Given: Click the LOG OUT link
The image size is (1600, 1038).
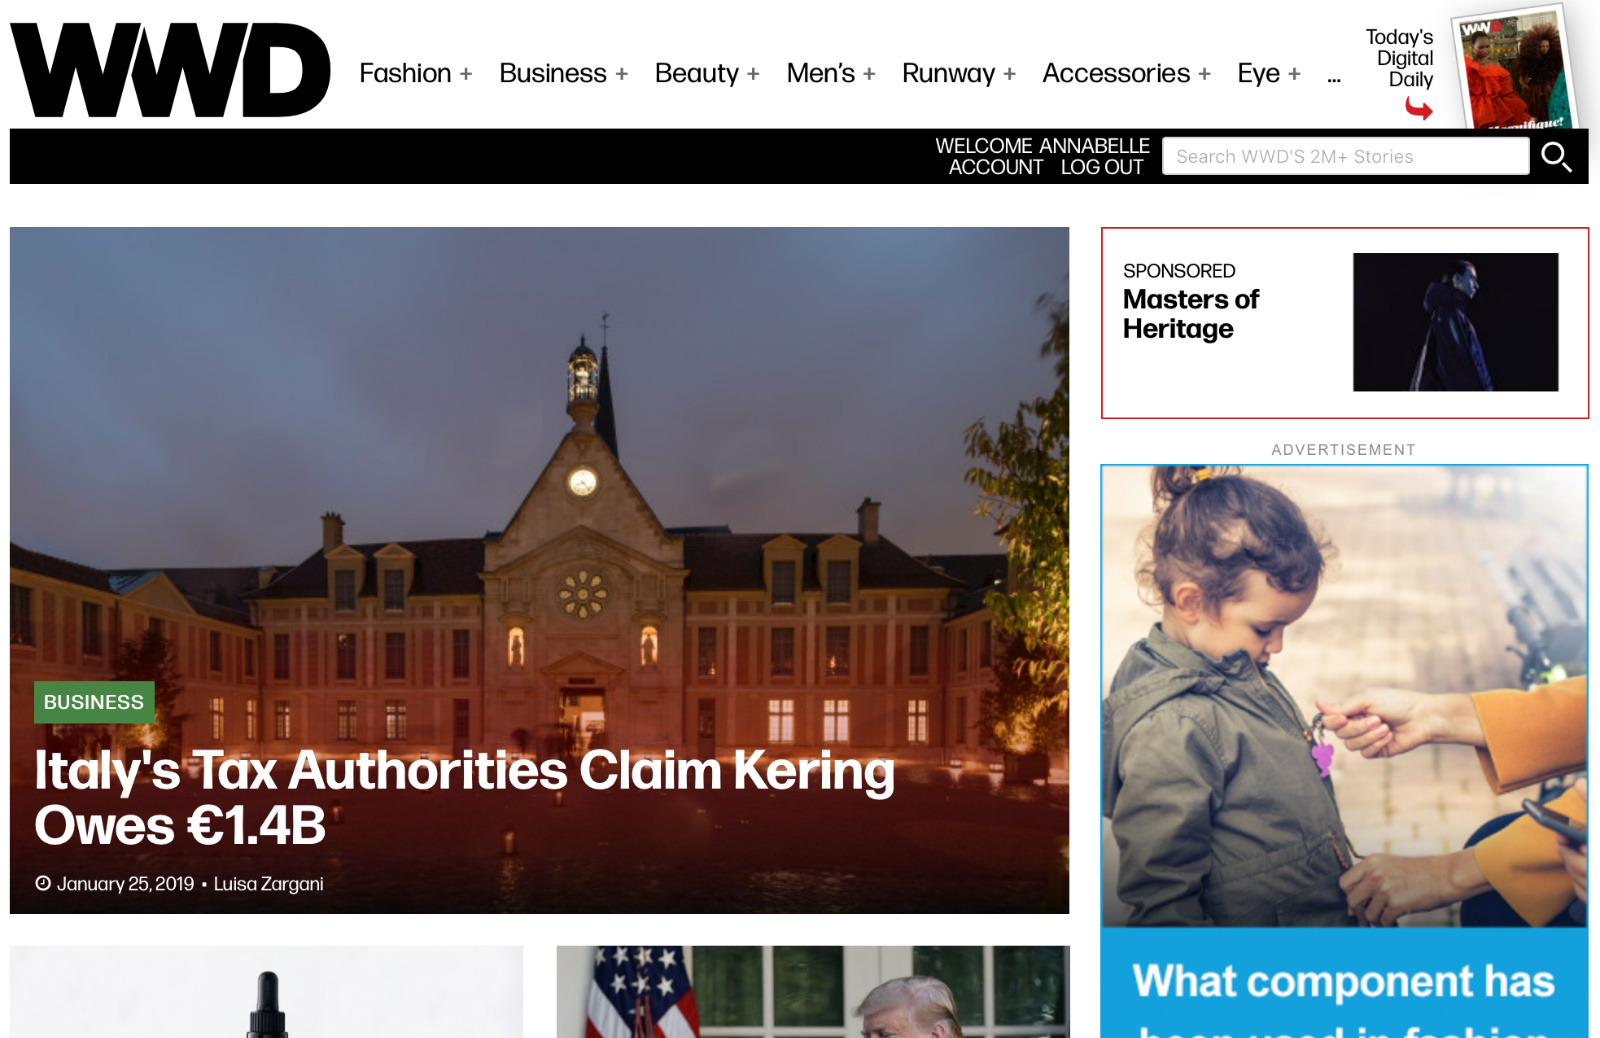Looking at the screenshot, I should tap(1102, 167).
